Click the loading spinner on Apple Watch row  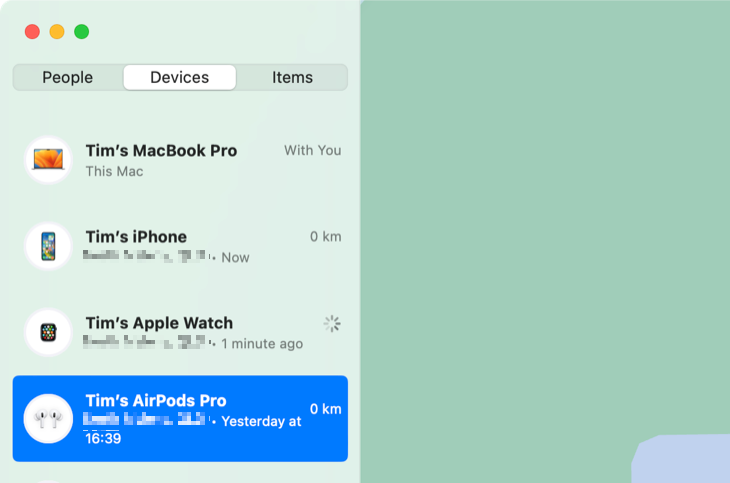[x=332, y=323]
